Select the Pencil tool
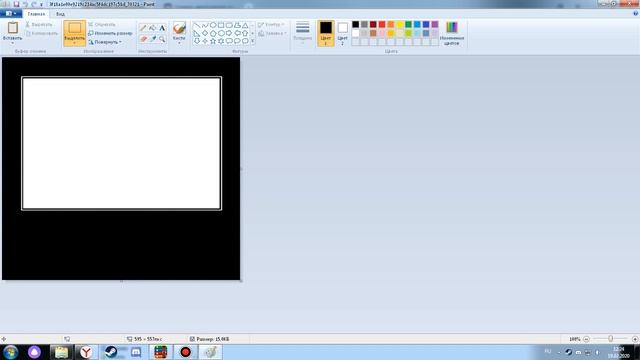Image resolution: width=640 pixels, height=360 pixels. [x=143, y=28]
